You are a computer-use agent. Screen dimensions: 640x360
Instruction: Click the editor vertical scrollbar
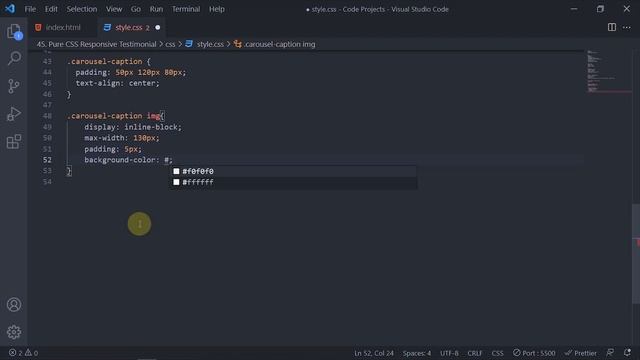click(636, 253)
